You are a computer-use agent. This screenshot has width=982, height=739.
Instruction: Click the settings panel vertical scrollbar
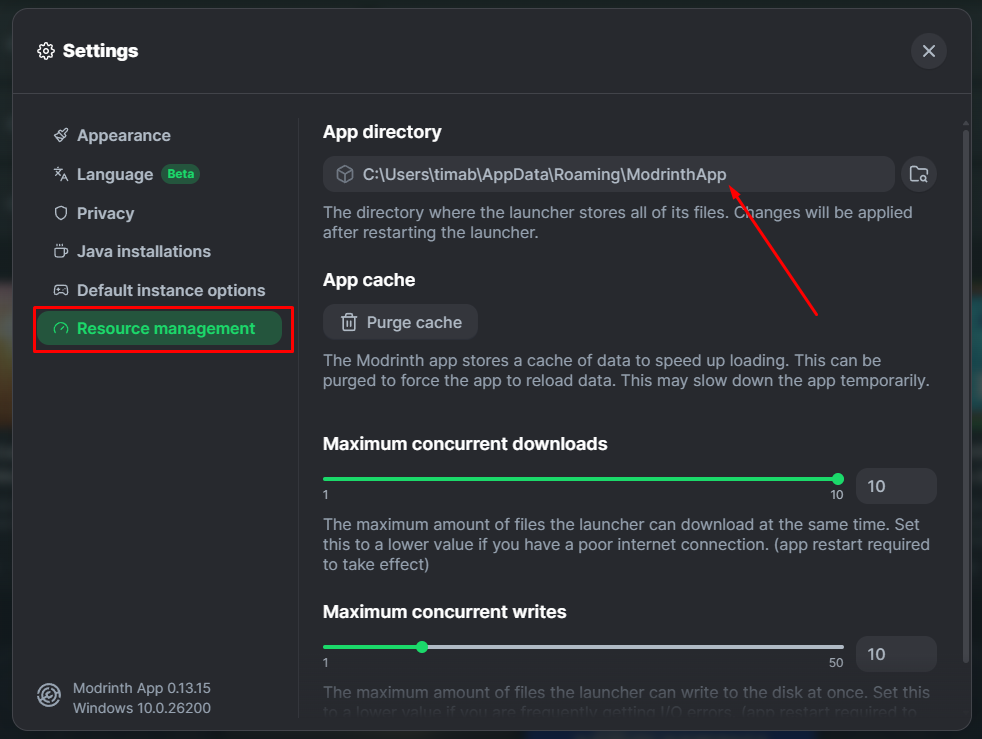pyautogui.click(x=966, y=395)
